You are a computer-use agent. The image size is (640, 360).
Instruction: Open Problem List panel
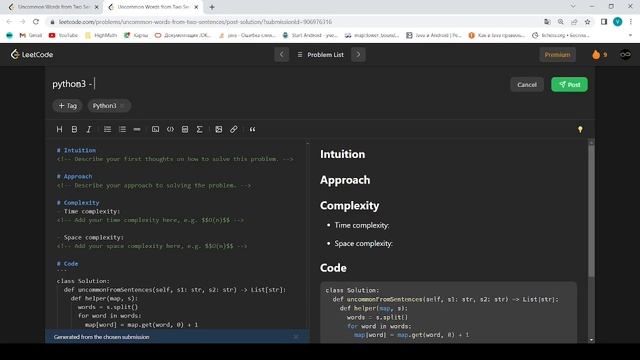[x=320, y=54]
